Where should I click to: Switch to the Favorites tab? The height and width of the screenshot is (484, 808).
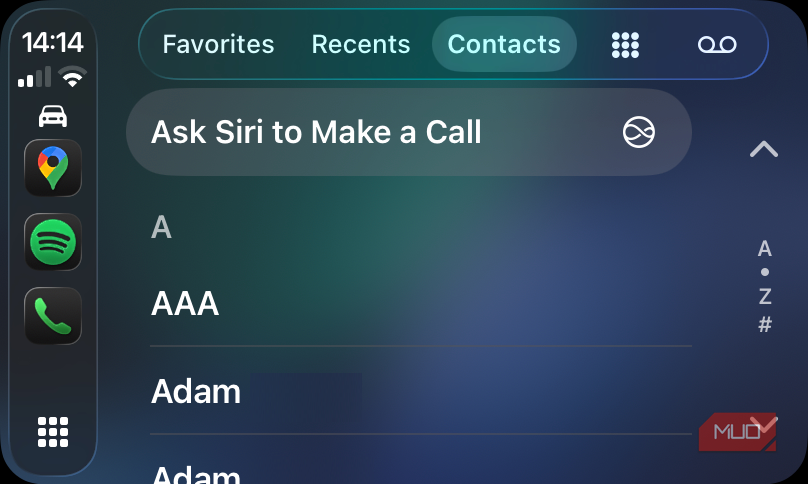point(218,44)
